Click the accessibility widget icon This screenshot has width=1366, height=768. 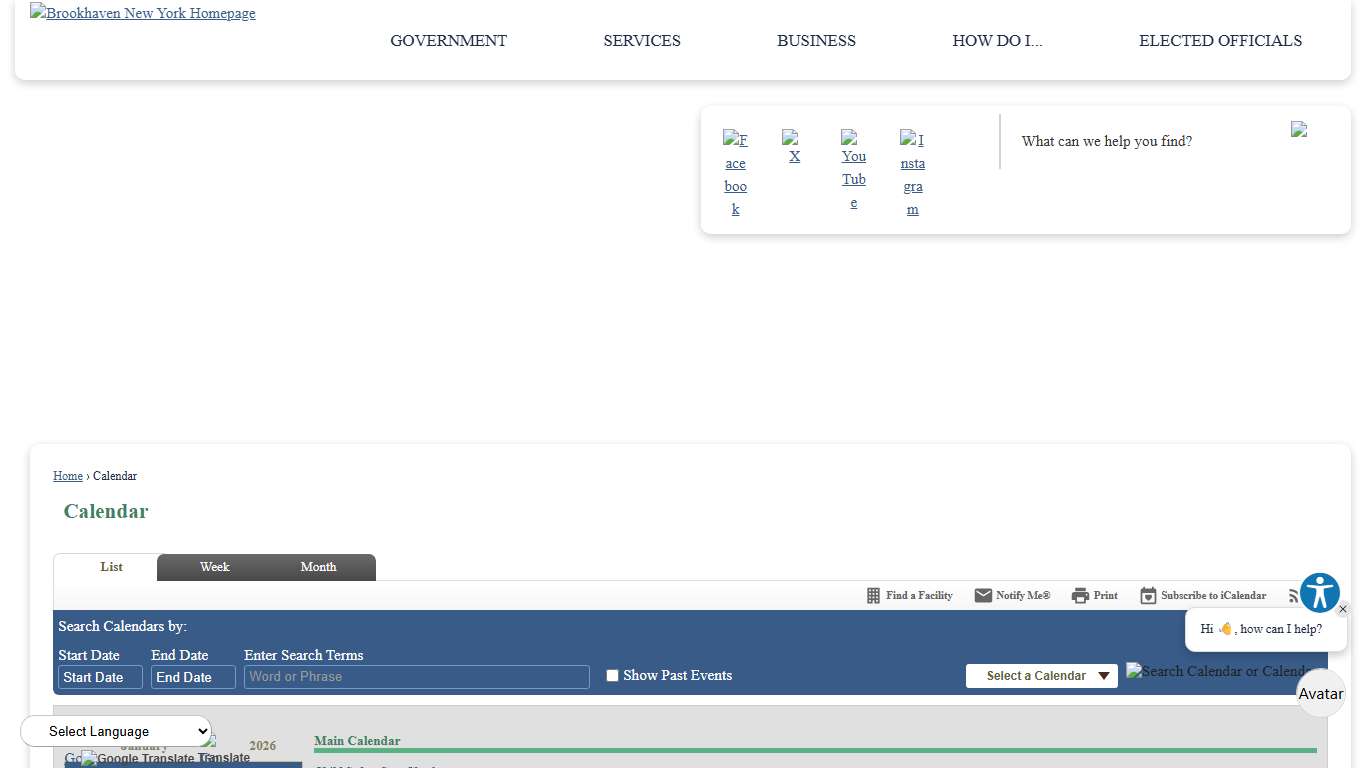1319,593
